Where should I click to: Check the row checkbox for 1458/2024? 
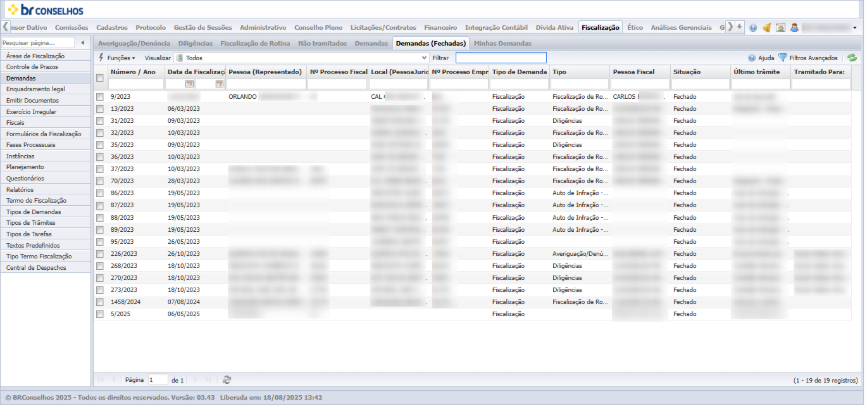point(100,302)
